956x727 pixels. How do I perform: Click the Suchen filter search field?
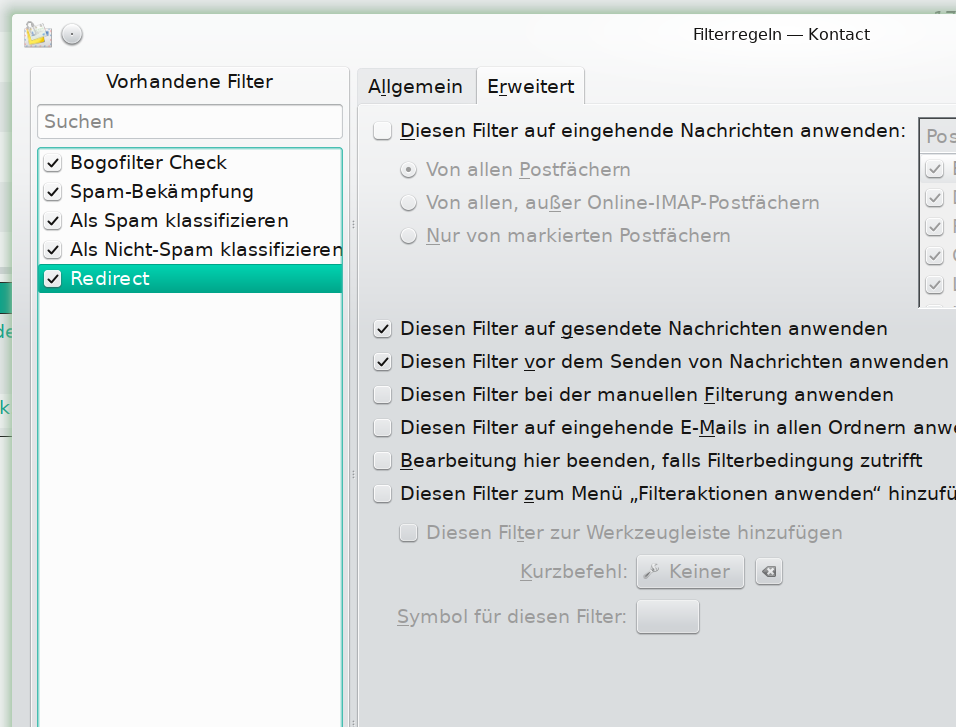[190, 121]
